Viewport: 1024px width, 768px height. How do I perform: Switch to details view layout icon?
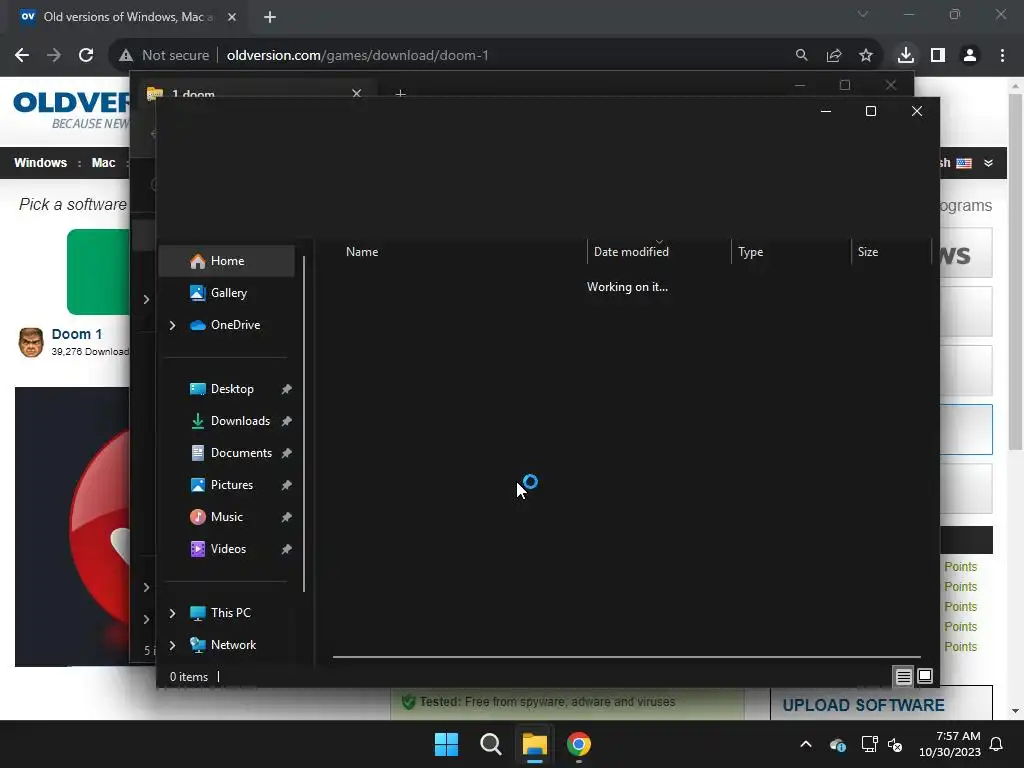coord(903,677)
